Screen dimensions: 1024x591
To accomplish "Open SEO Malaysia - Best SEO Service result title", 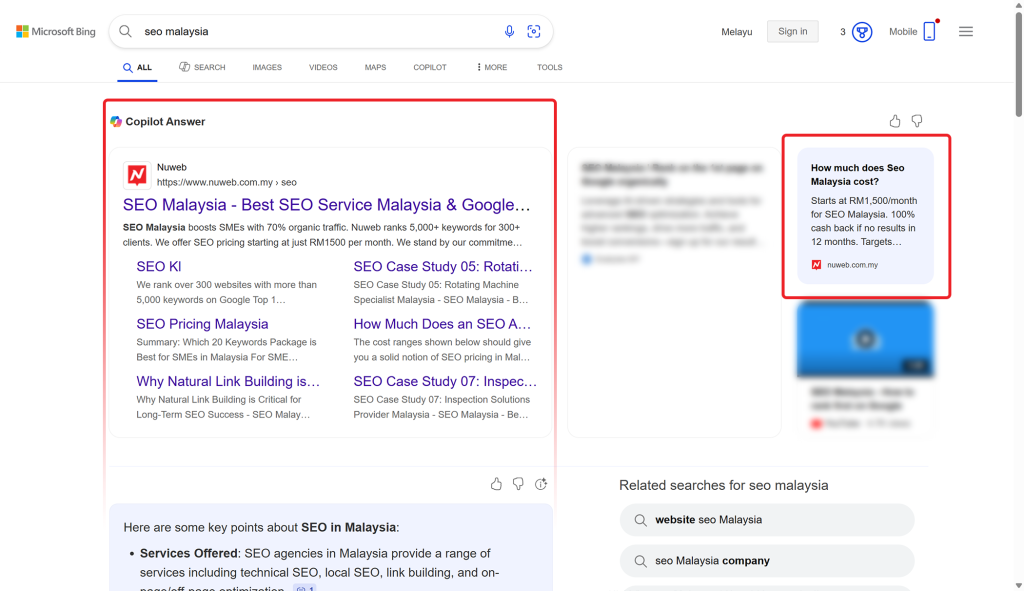I will (x=327, y=204).
